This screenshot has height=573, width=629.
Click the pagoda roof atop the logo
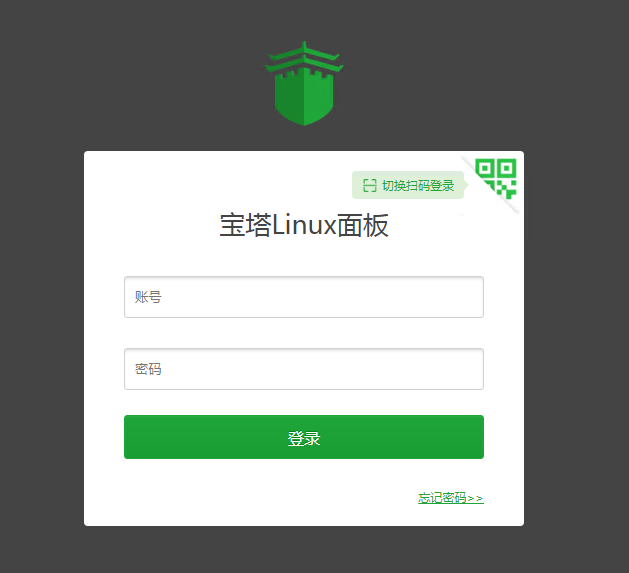tap(304, 57)
